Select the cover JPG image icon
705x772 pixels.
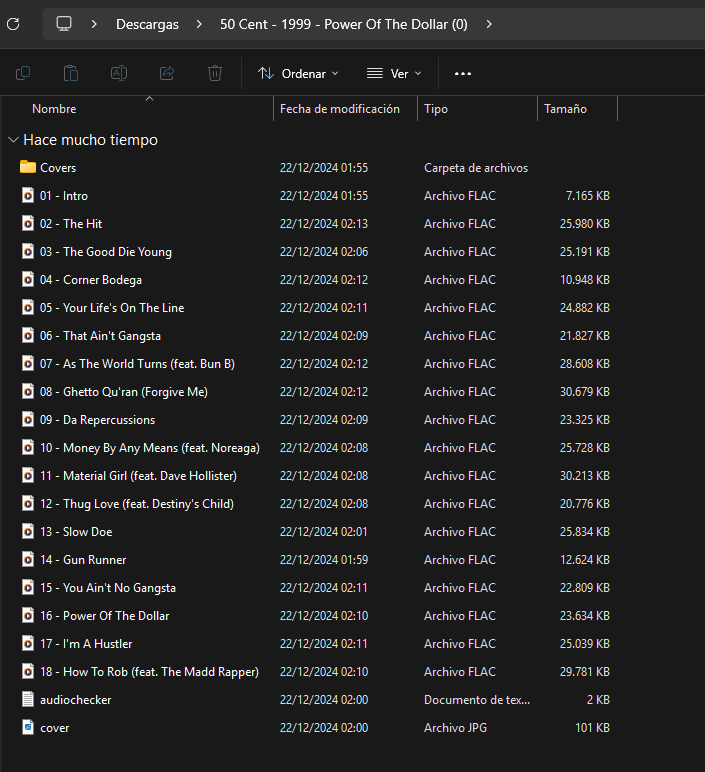pos(28,727)
